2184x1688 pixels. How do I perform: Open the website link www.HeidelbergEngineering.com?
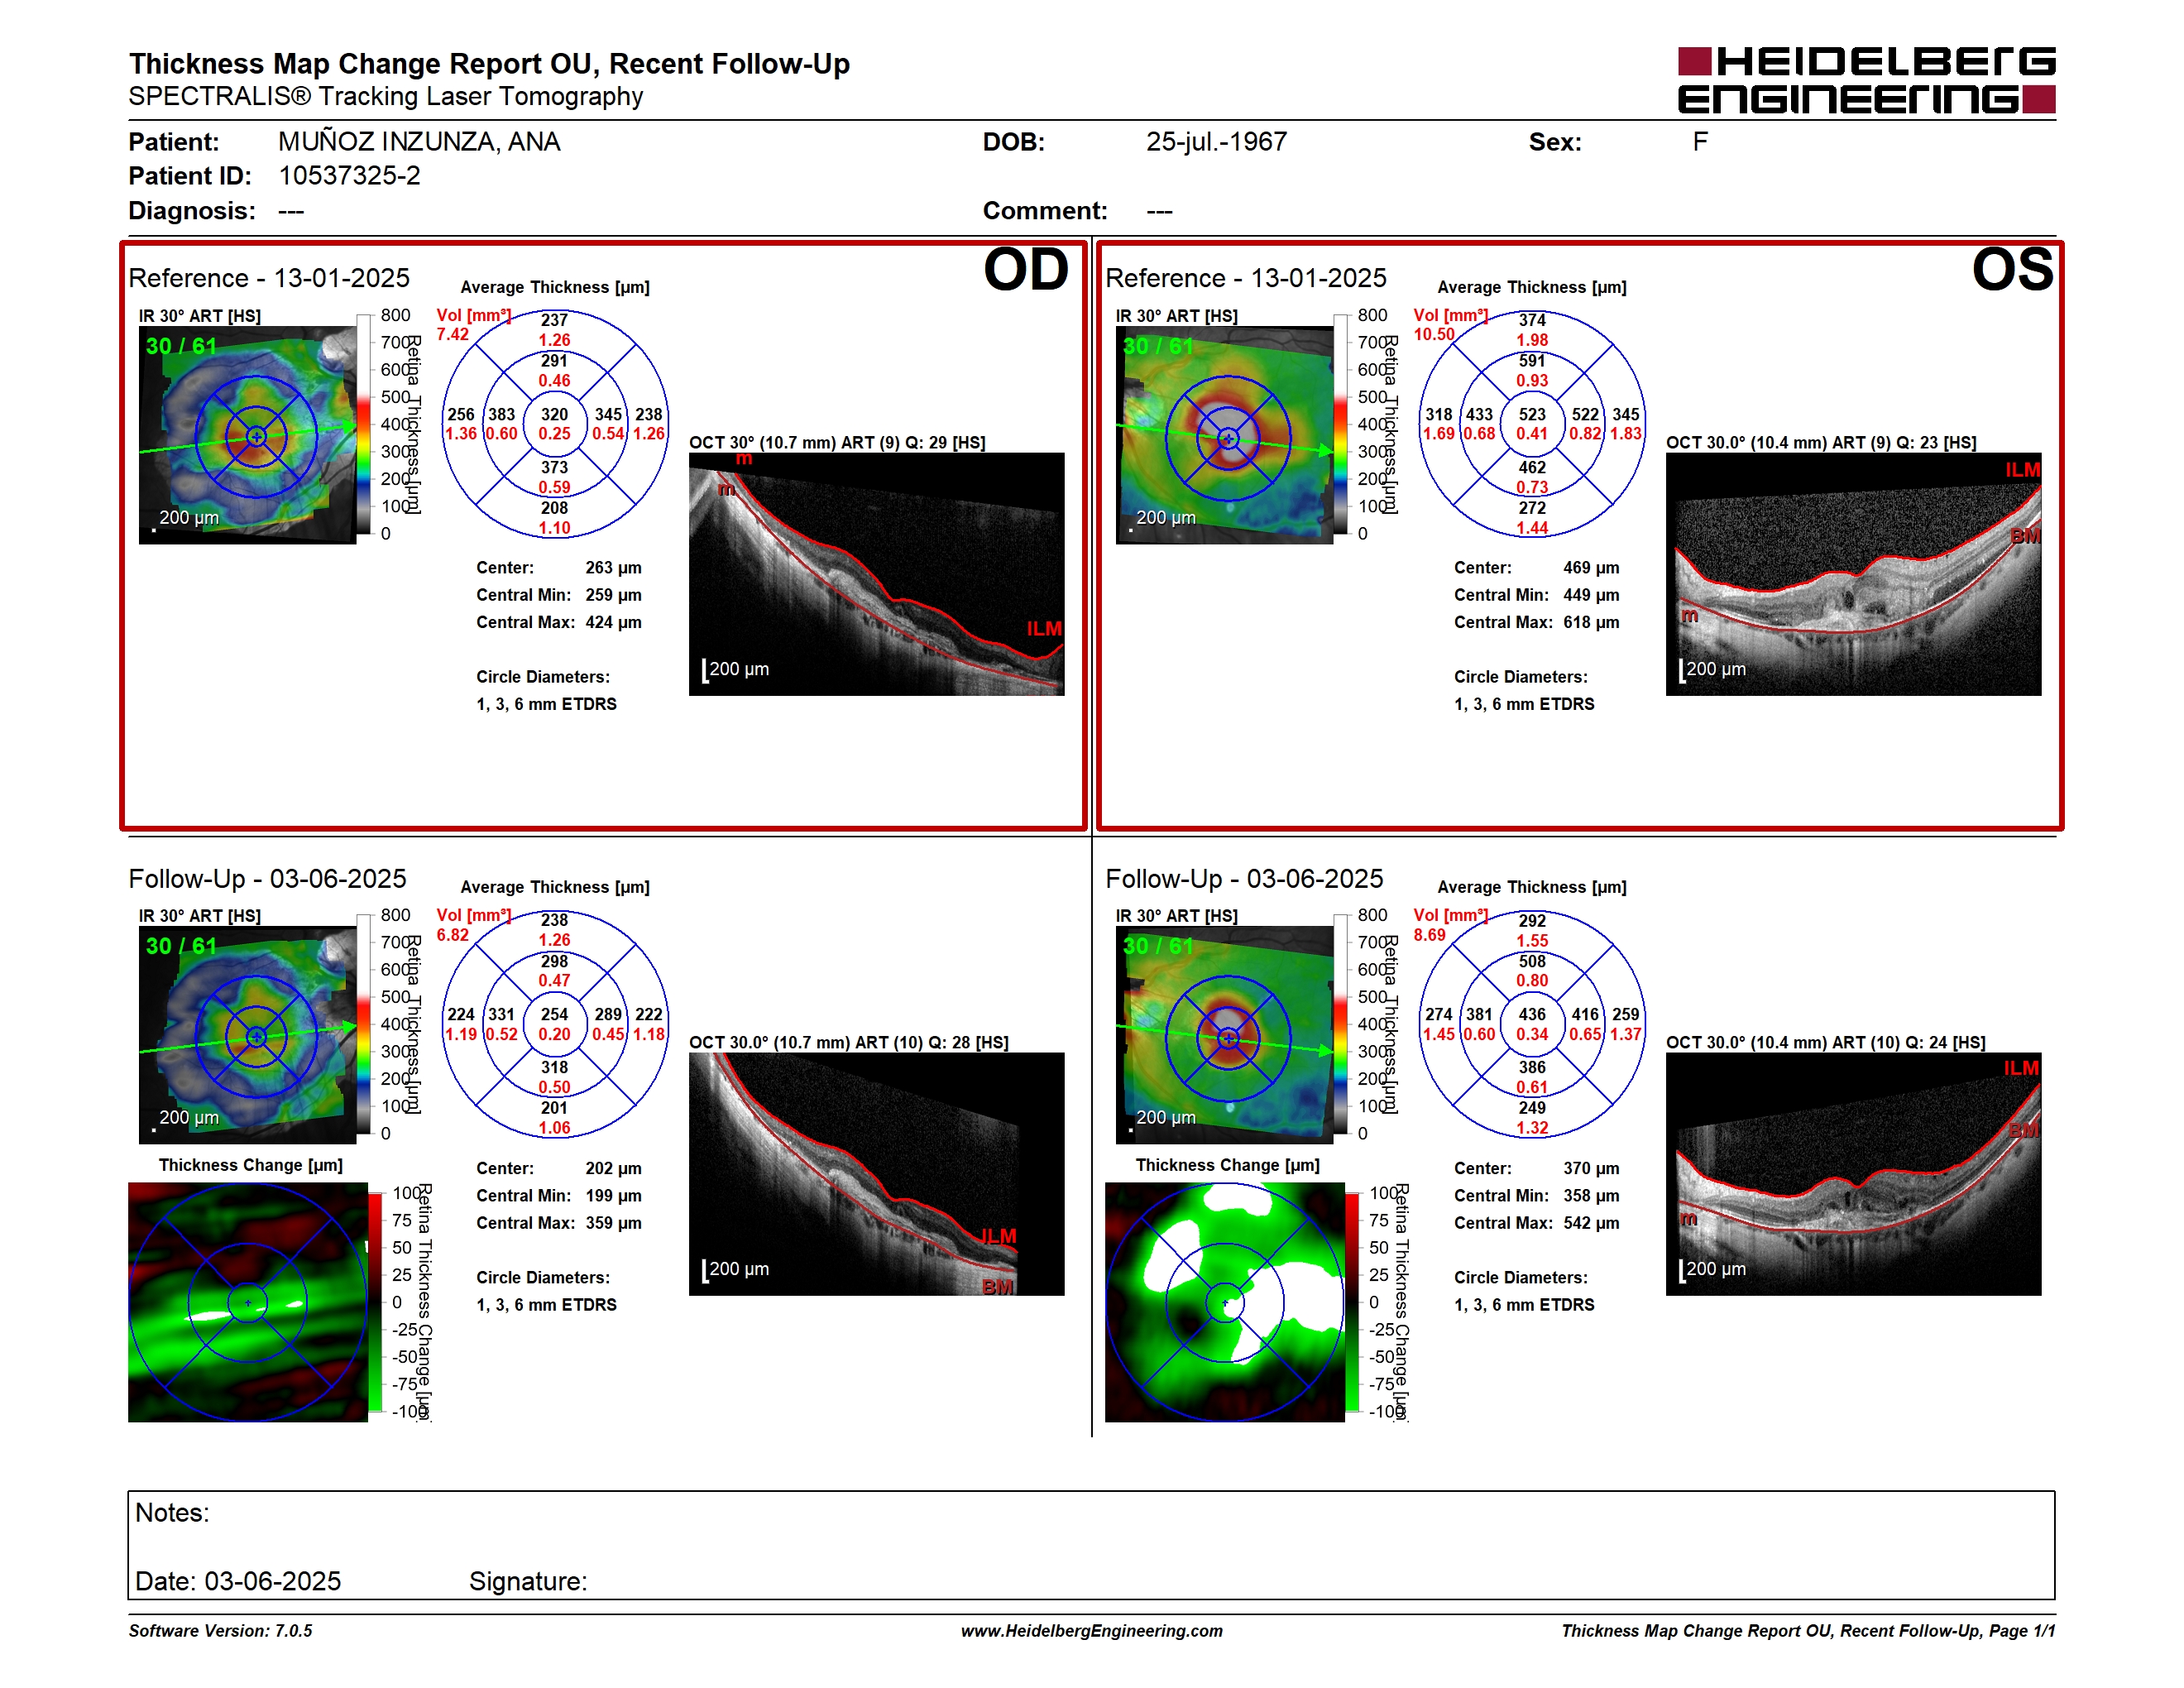[x=1091, y=1631]
